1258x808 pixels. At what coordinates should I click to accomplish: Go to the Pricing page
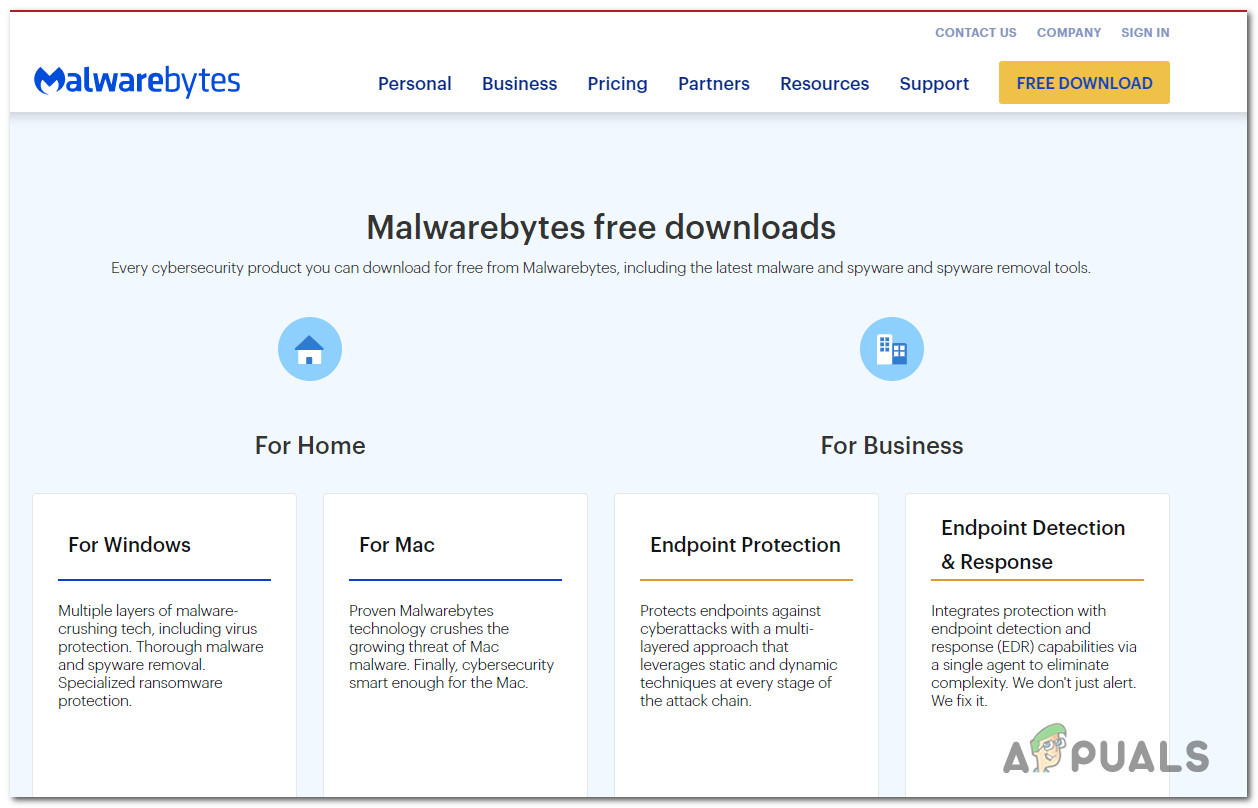click(x=617, y=84)
